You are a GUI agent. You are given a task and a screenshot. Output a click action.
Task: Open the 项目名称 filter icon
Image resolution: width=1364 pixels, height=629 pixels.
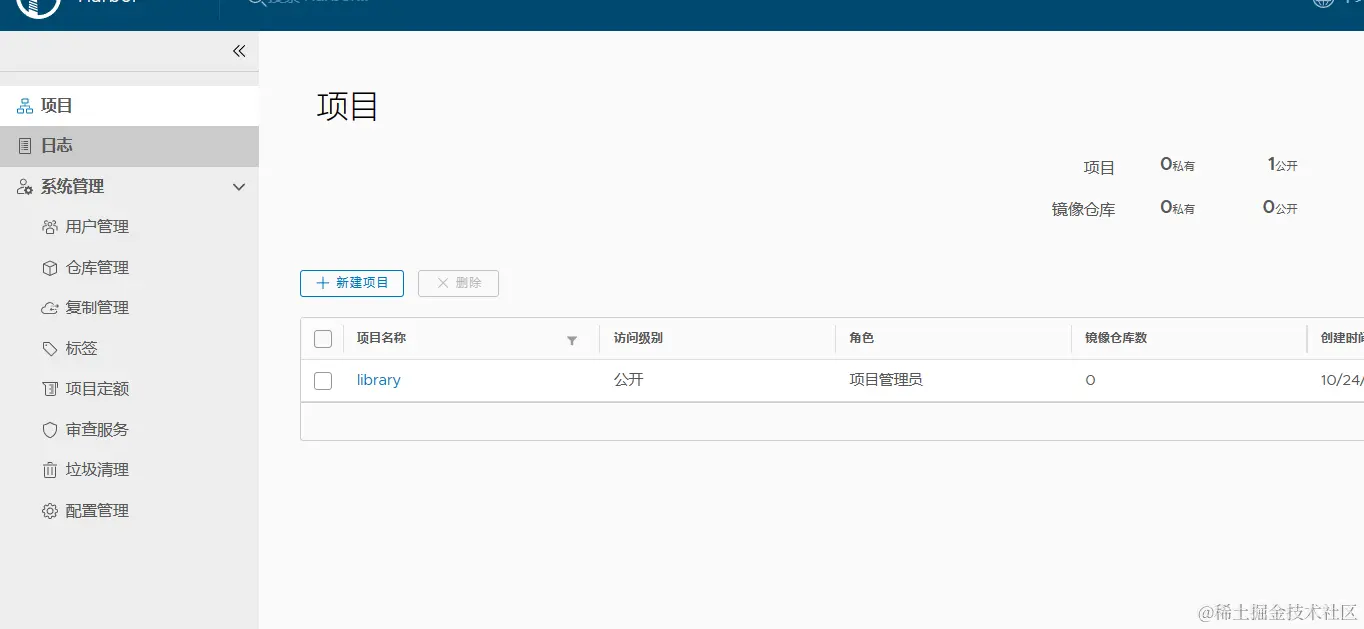(572, 341)
